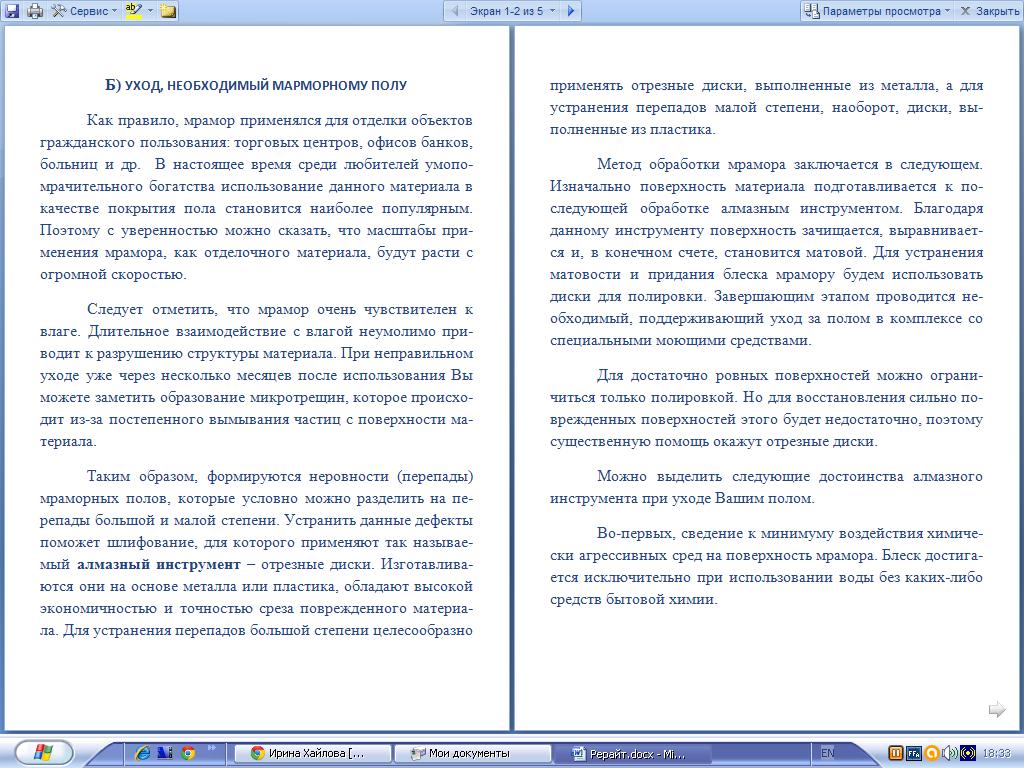1024x768 pixels.
Task: Close reading mode with Закрыть
Action: (x=989, y=10)
